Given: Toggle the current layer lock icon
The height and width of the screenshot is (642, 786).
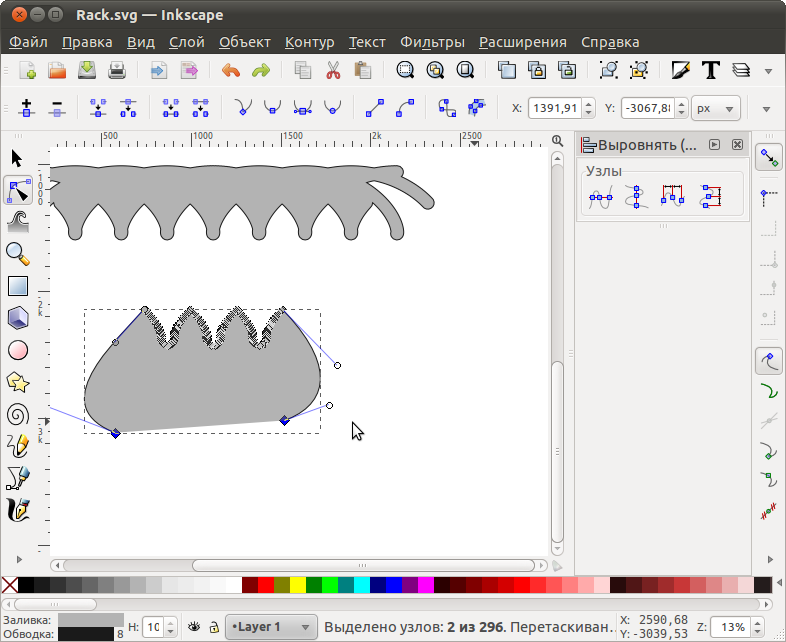Looking at the screenshot, I should pos(214,627).
